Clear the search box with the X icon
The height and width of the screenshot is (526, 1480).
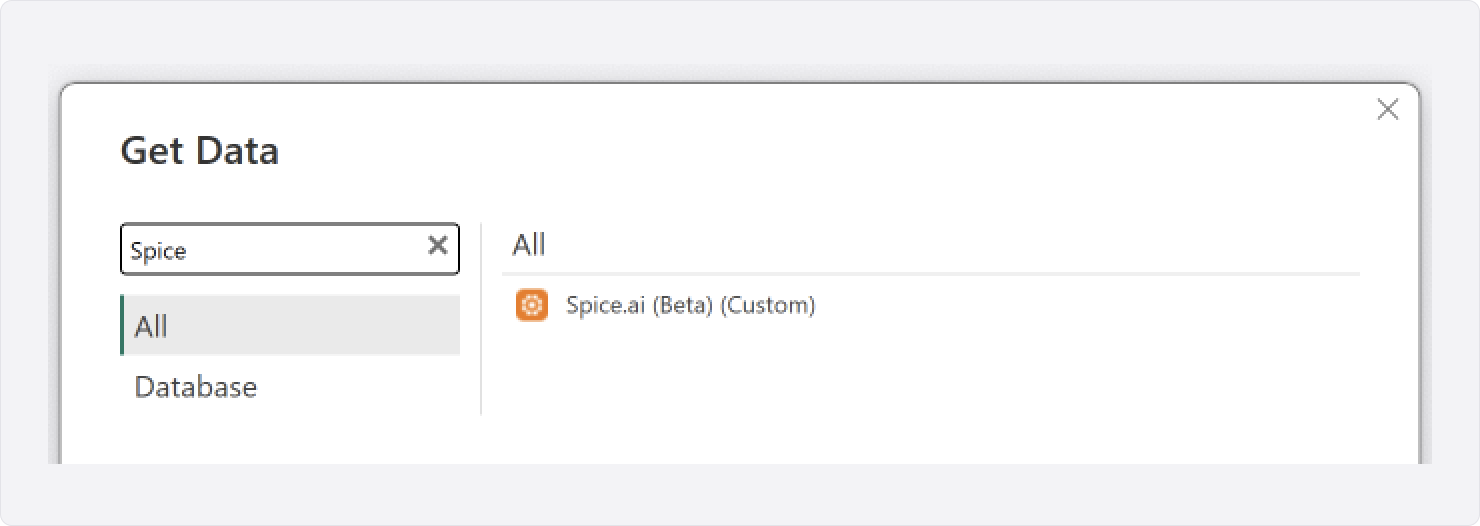click(437, 246)
